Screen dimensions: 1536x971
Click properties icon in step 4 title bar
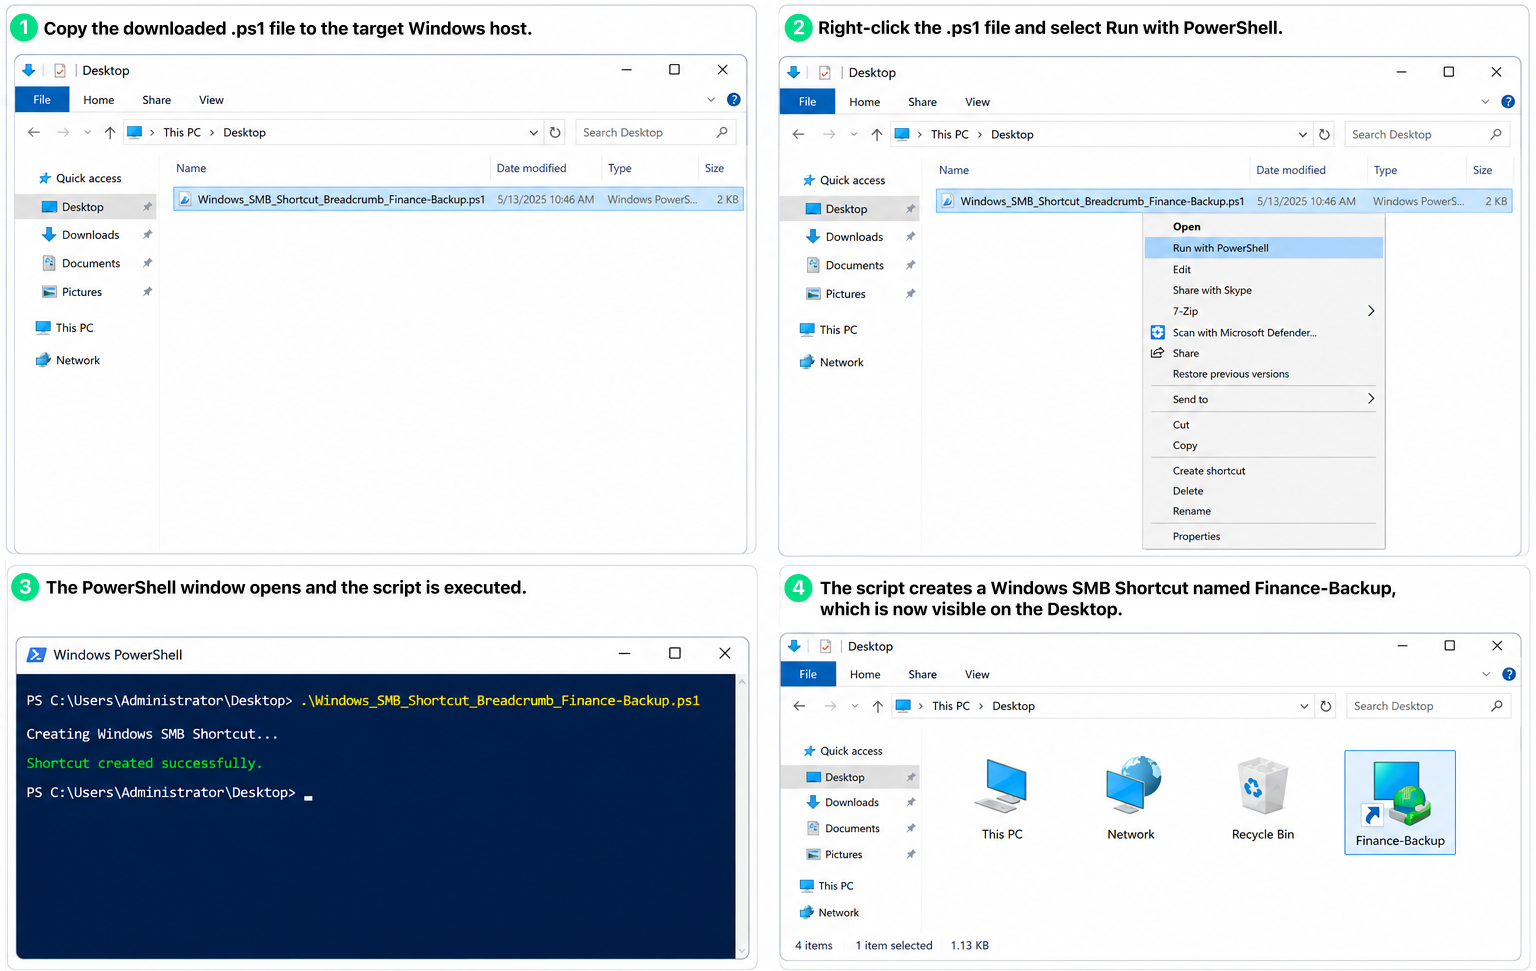pos(825,647)
